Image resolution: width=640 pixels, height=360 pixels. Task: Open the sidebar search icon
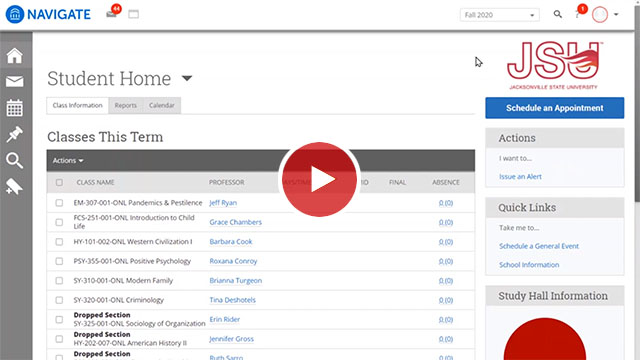[x=14, y=160]
